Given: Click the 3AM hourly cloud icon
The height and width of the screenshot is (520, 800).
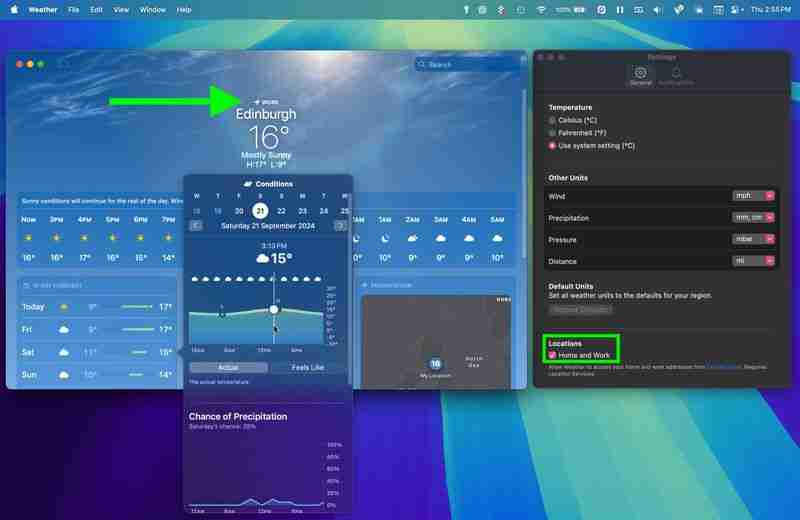Looking at the screenshot, I should tap(441, 238).
